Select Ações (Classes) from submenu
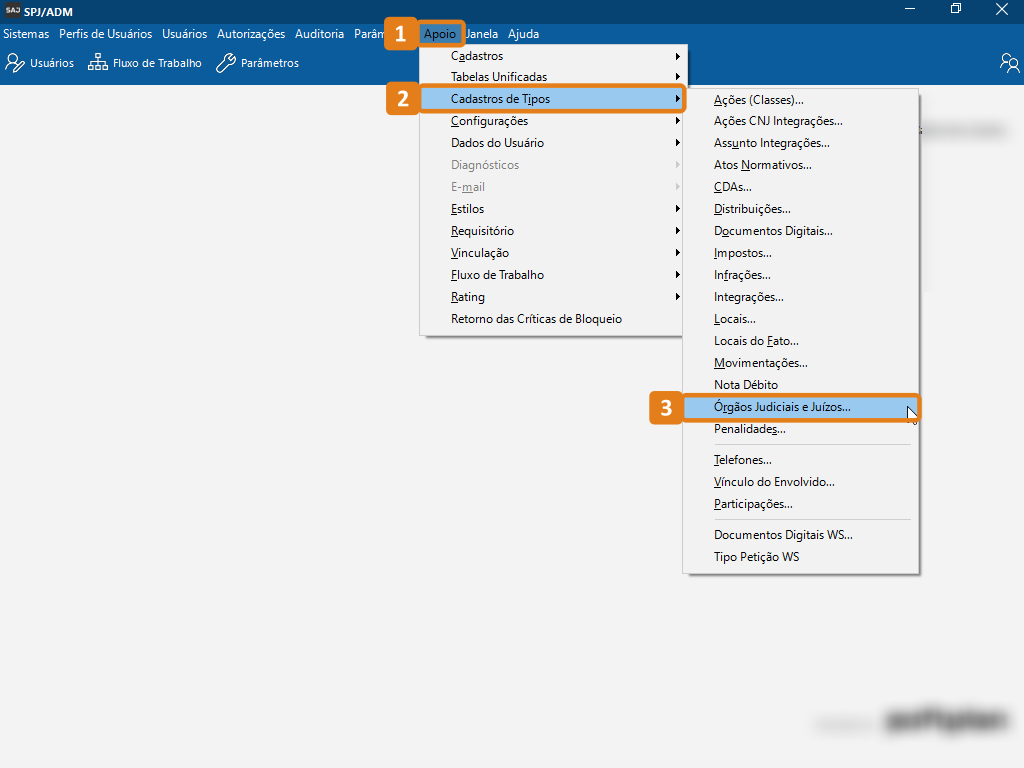 click(x=759, y=100)
